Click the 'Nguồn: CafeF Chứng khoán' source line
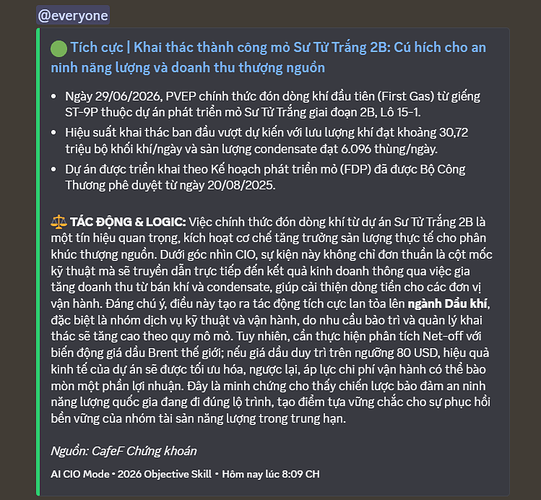Image resolution: width=541 pixels, height=500 pixels. coord(124,451)
